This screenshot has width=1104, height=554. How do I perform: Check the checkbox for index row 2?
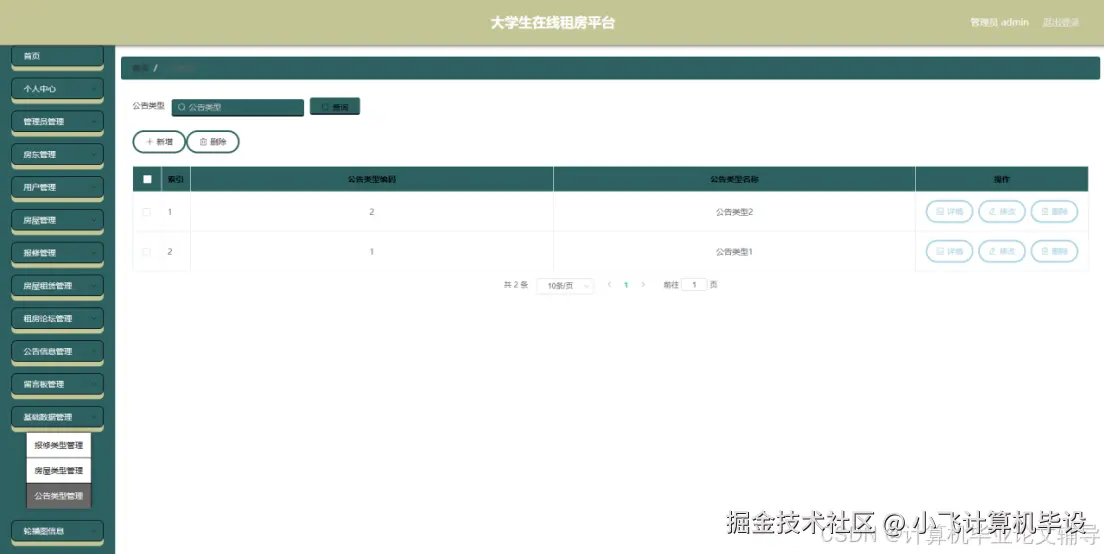pos(146,252)
